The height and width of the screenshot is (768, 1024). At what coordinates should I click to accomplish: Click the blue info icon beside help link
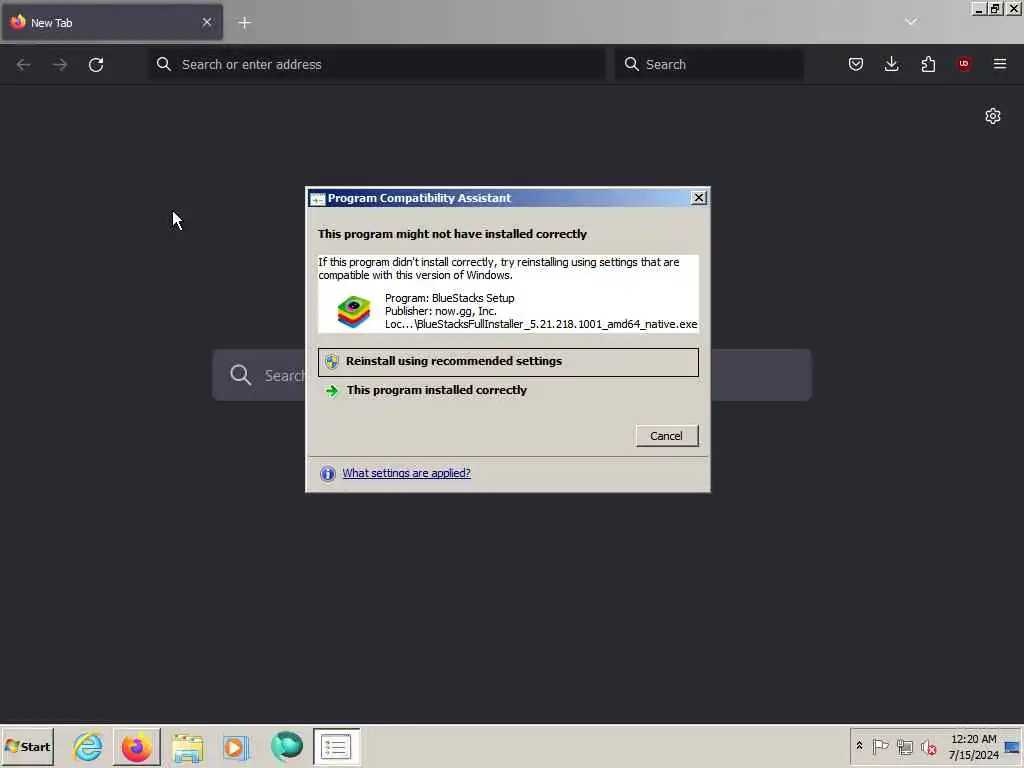coord(328,473)
